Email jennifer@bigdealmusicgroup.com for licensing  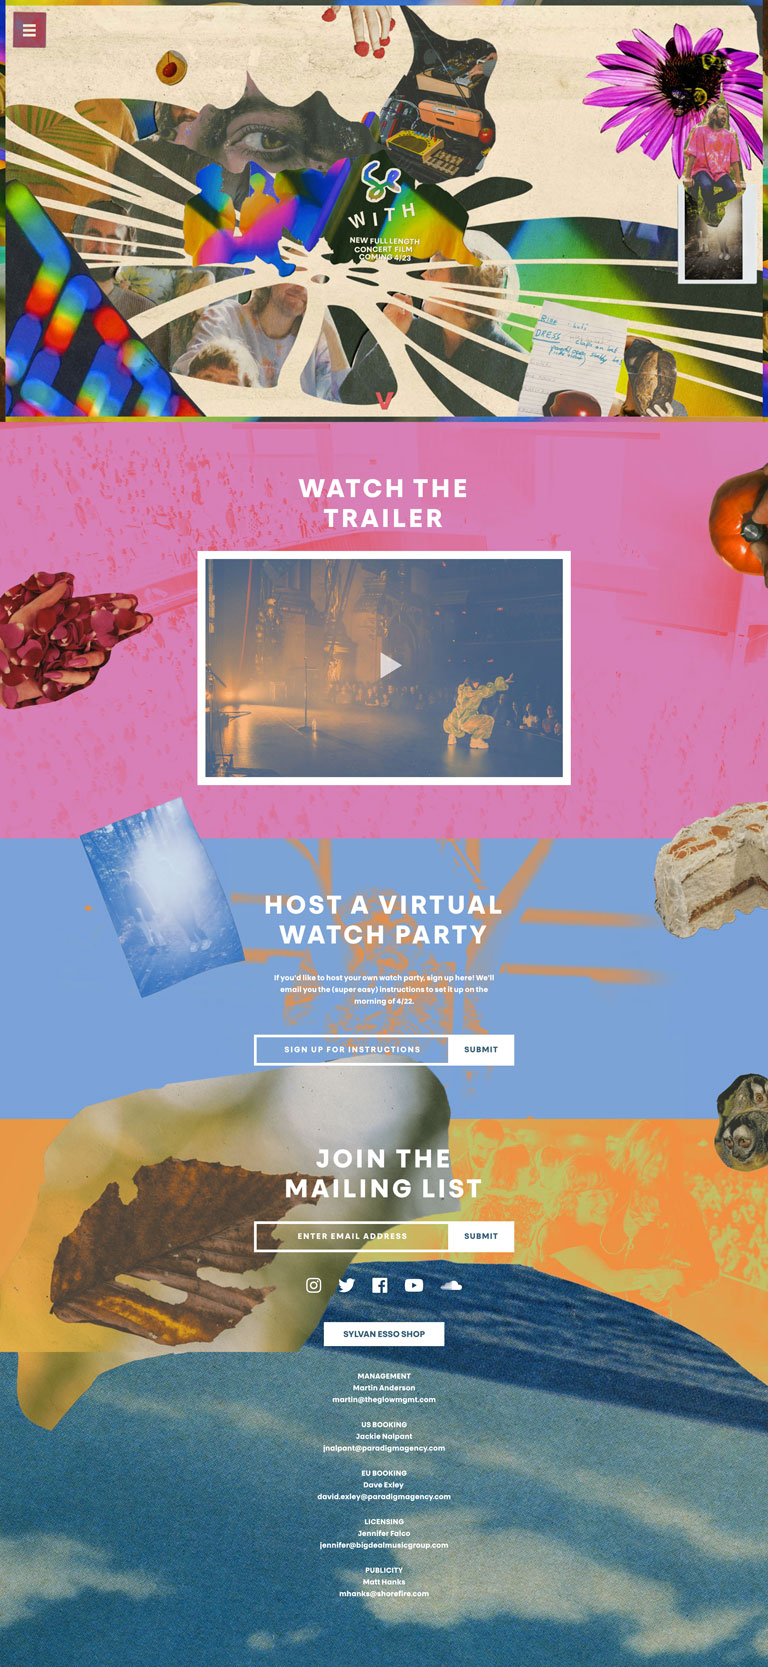384,1545
